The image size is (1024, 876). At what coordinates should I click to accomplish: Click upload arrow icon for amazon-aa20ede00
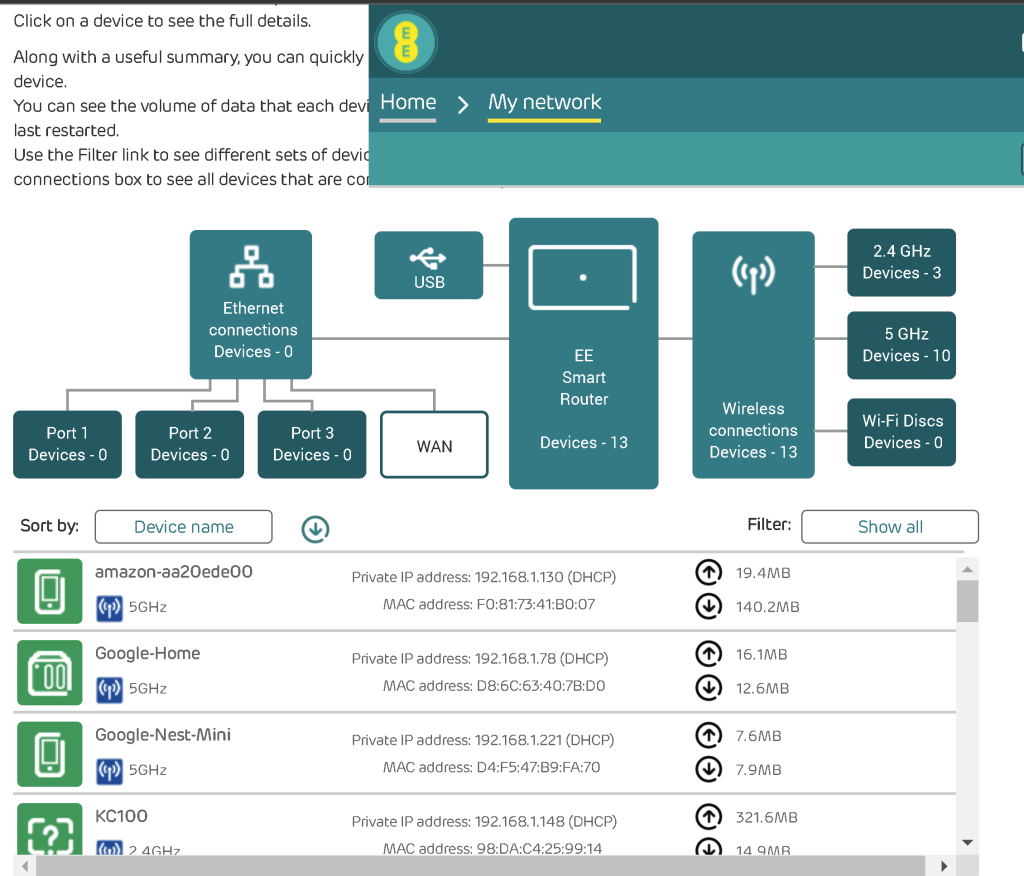point(709,572)
